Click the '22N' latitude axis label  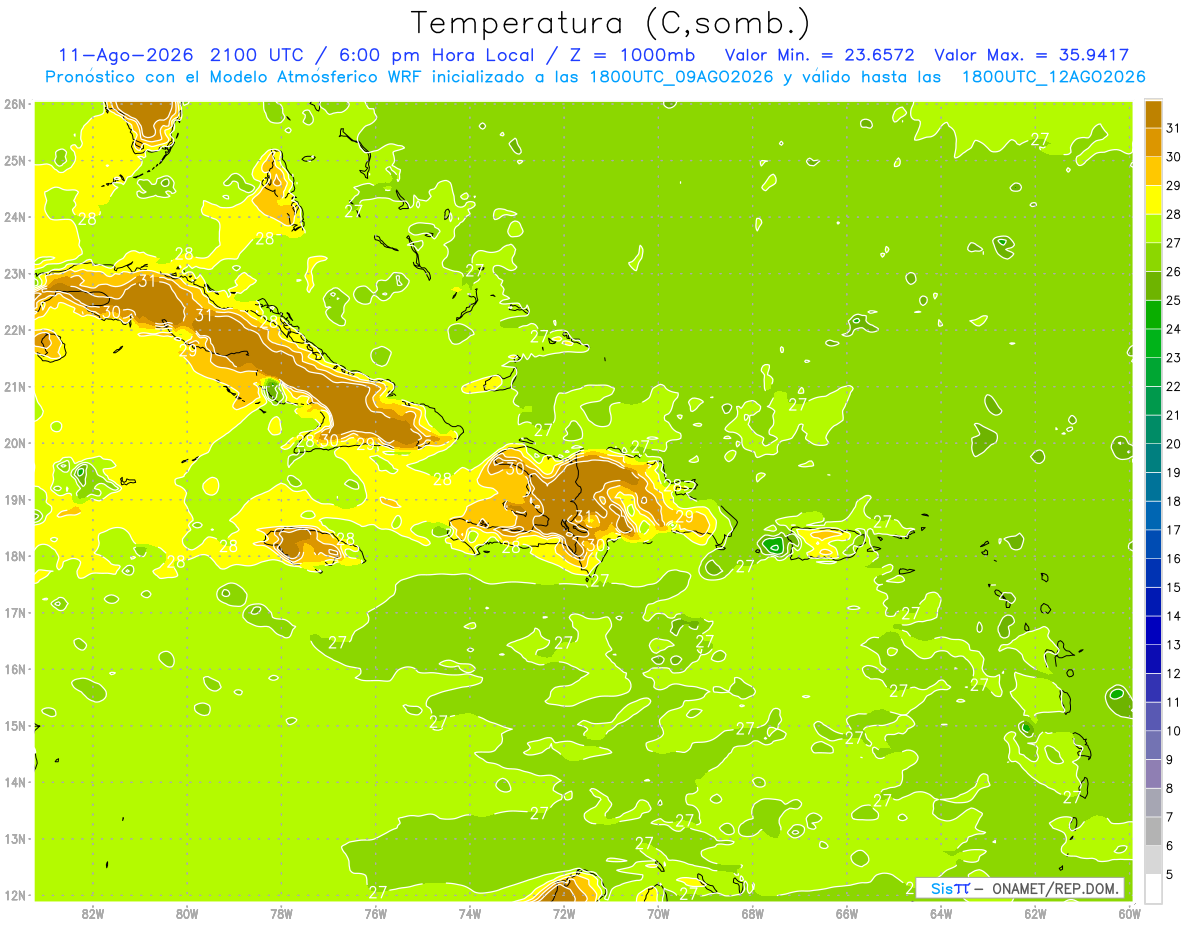coord(14,330)
